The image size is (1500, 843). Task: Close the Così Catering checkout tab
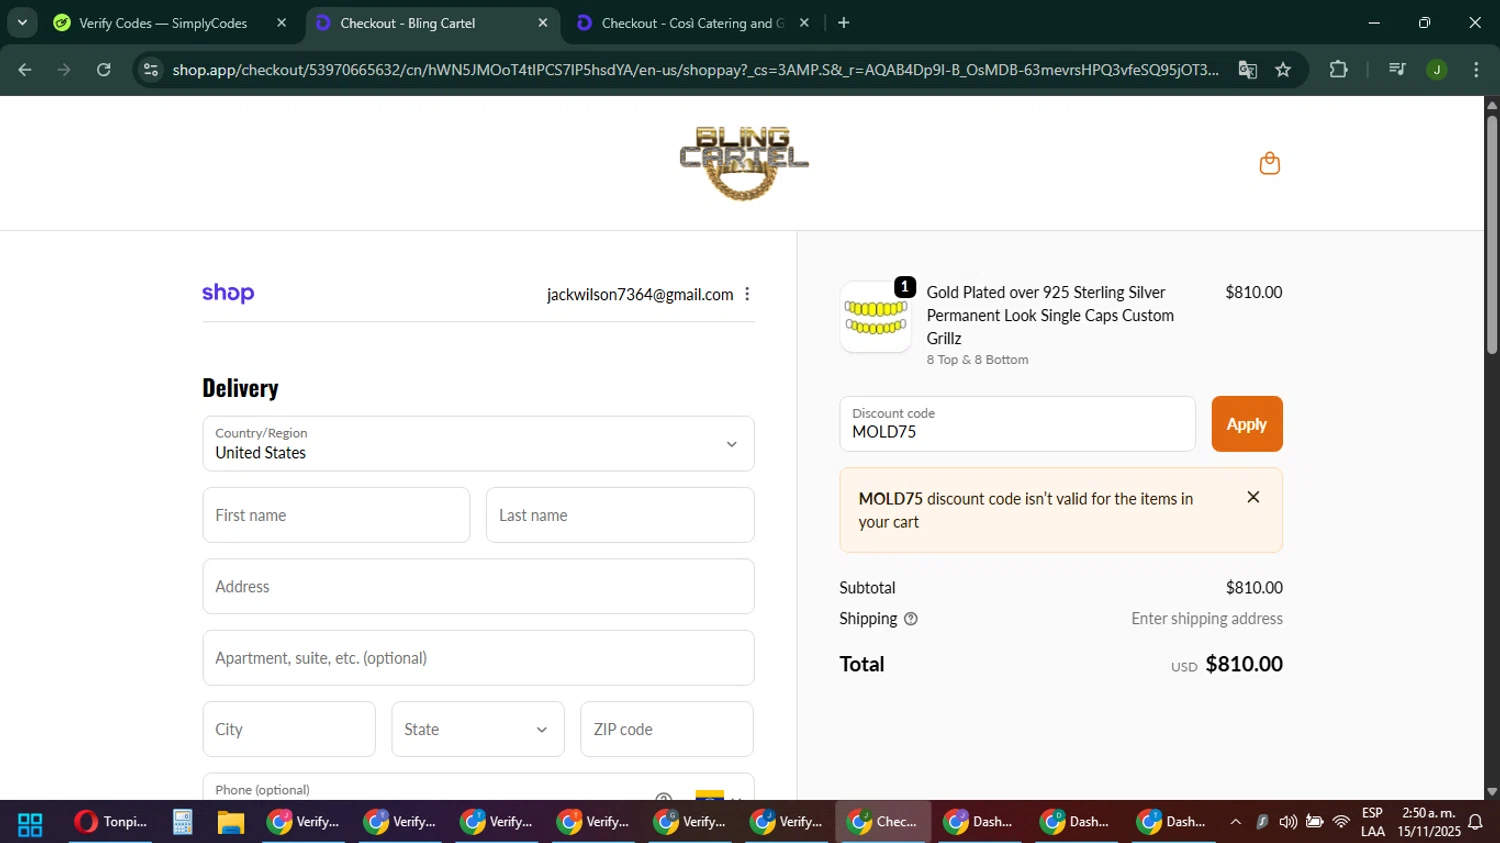click(804, 23)
